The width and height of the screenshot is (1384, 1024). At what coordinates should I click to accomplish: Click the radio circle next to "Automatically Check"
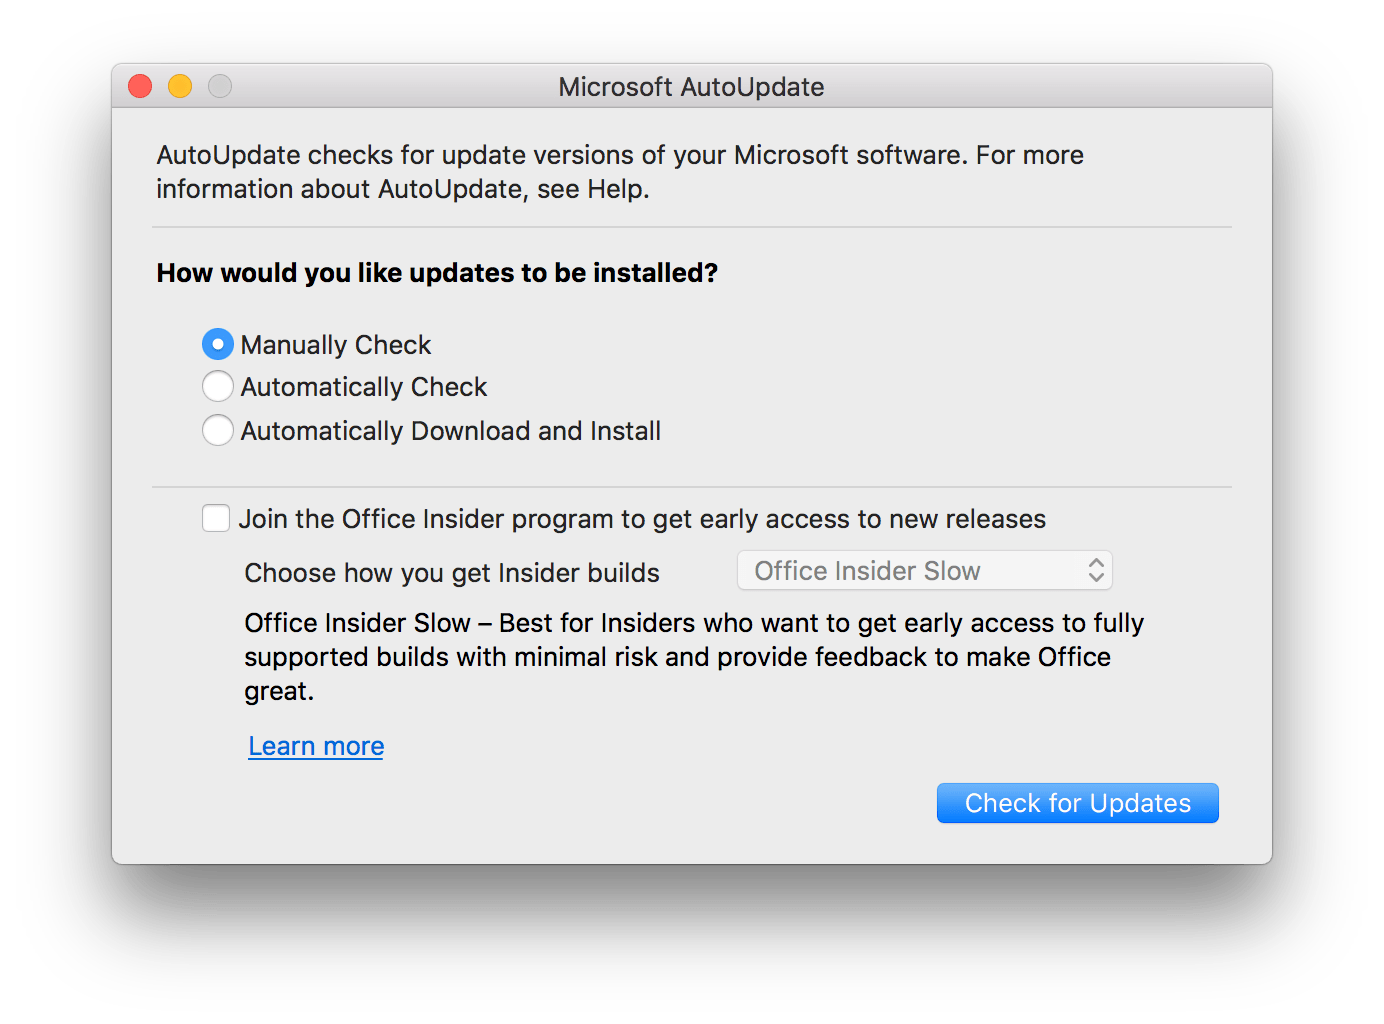tap(217, 386)
